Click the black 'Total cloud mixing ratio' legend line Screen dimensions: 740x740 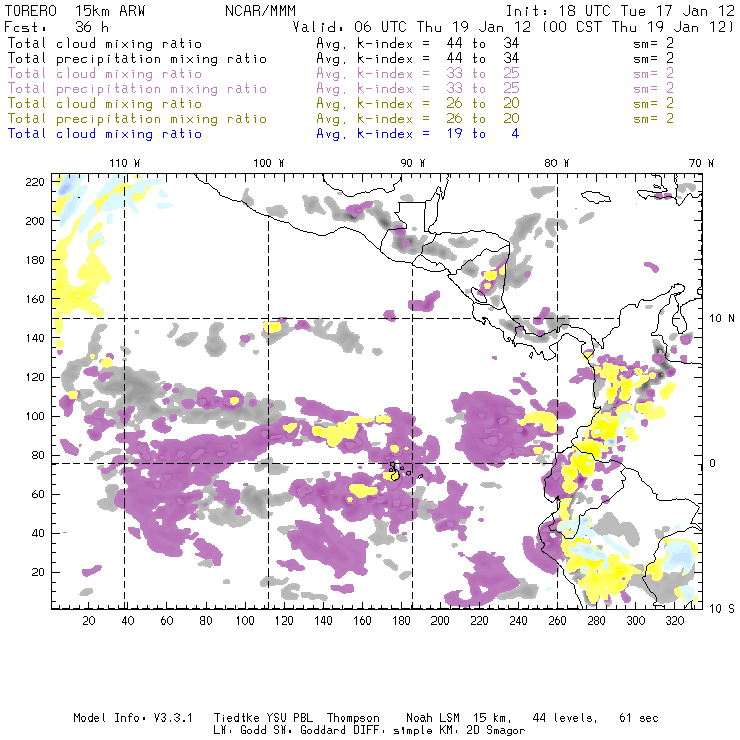105,43
